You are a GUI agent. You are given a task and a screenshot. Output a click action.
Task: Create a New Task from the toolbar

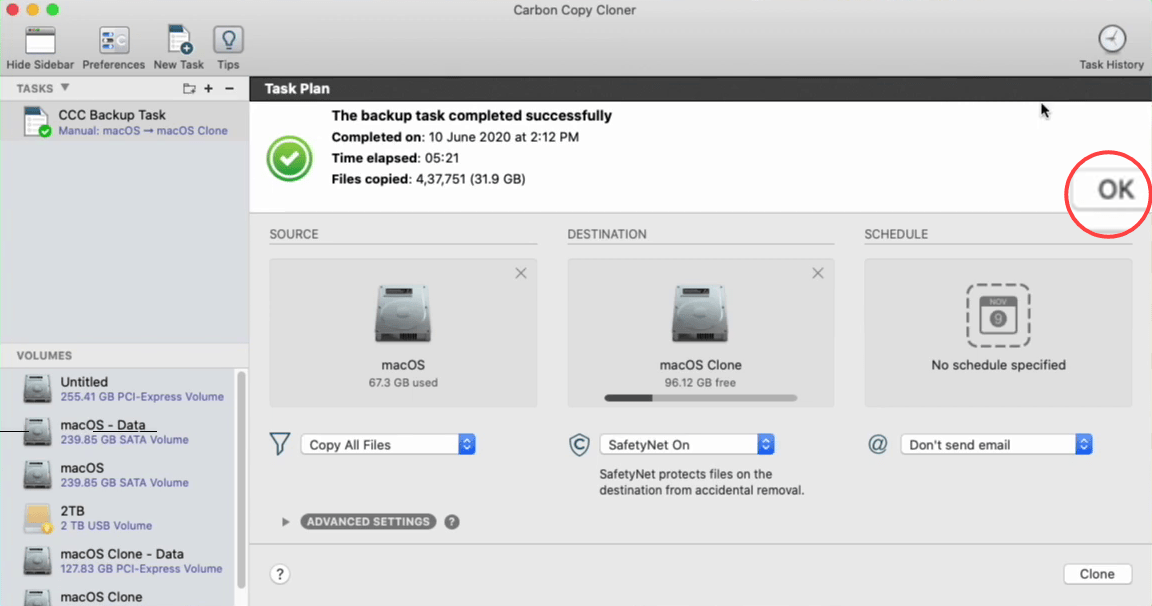[179, 40]
